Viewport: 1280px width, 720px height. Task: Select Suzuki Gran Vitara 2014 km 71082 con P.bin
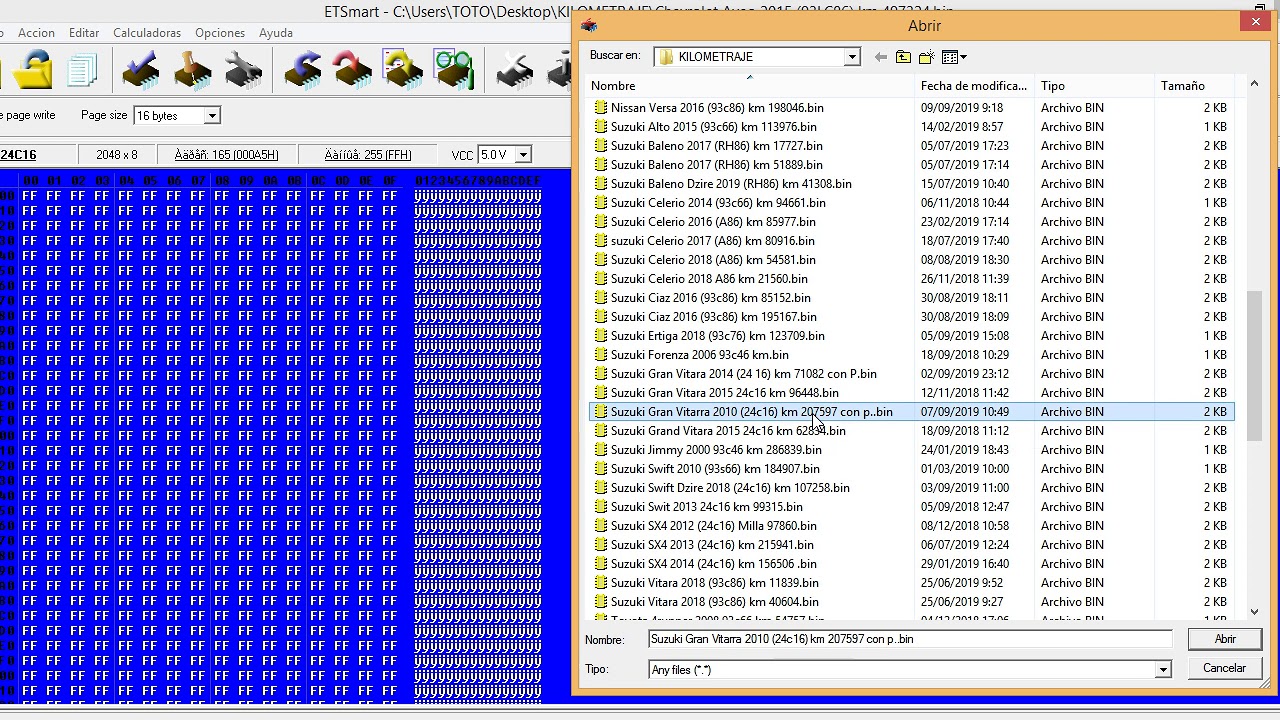pos(743,373)
